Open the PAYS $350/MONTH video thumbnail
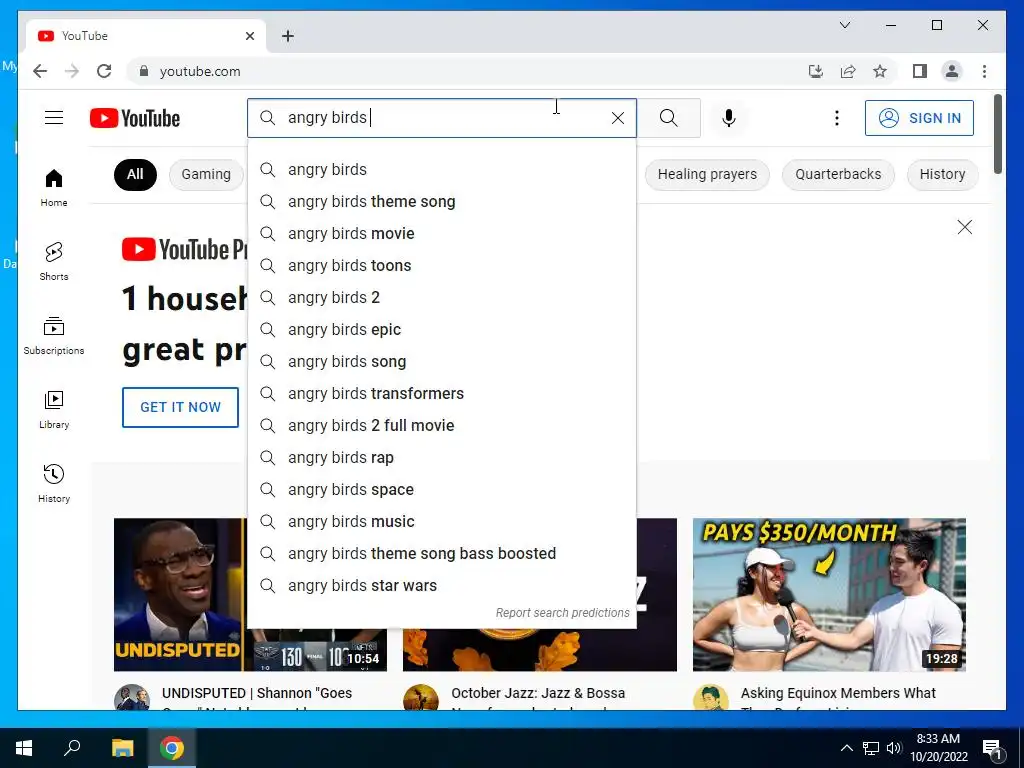This screenshot has height=768, width=1024. (829, 594)
